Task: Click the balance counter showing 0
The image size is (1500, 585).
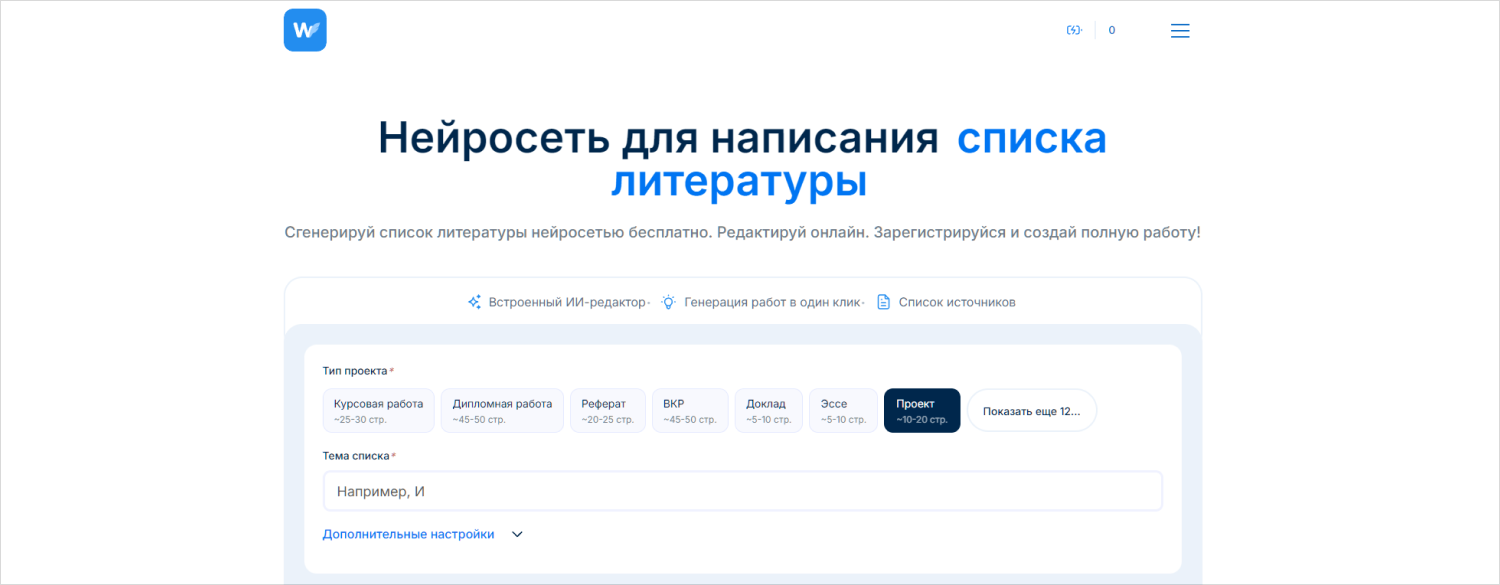Action: coord(1112,30)
